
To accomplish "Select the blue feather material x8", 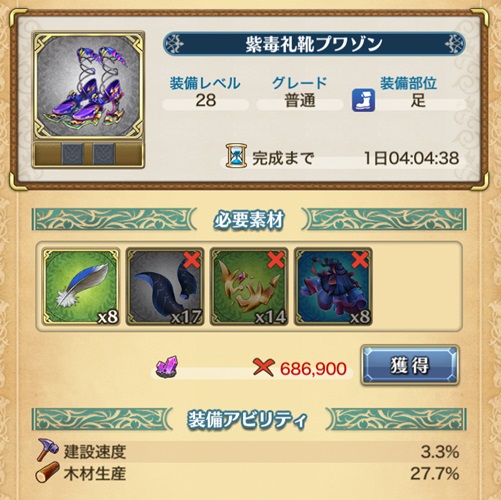I will pos(81,287).
